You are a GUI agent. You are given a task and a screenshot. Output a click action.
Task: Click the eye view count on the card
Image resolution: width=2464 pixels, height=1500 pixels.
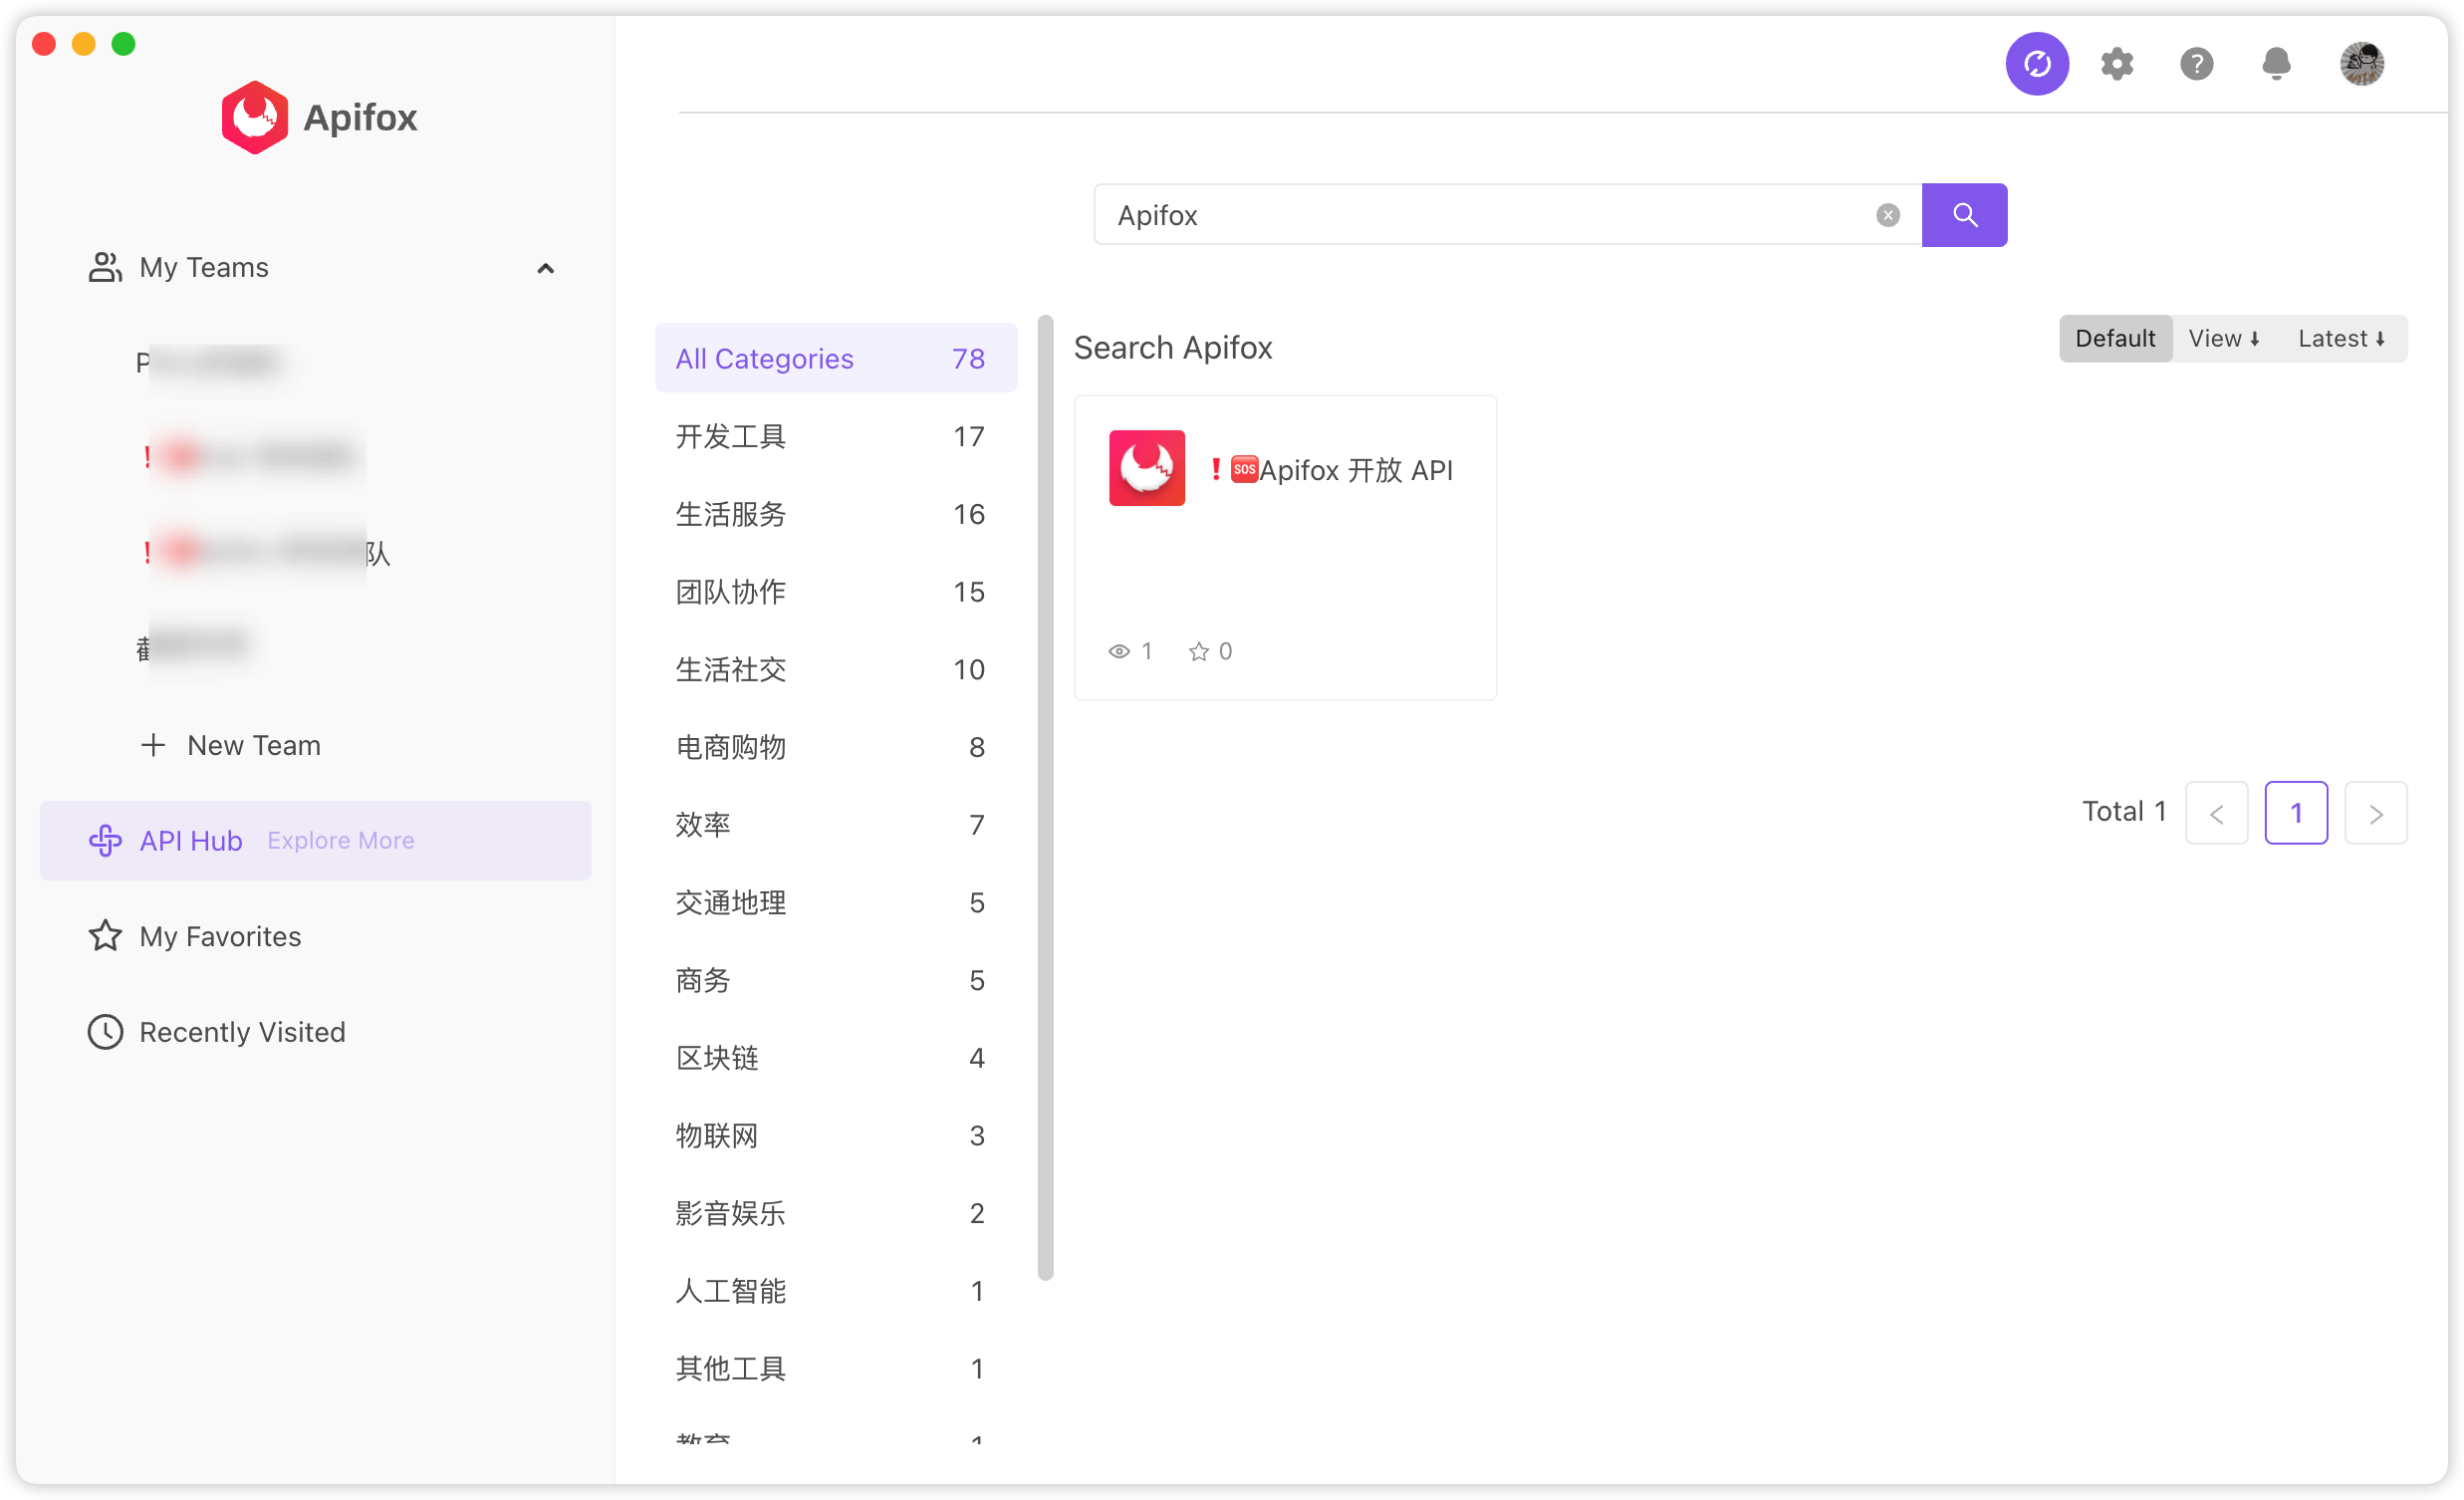tap(1130, 651)
